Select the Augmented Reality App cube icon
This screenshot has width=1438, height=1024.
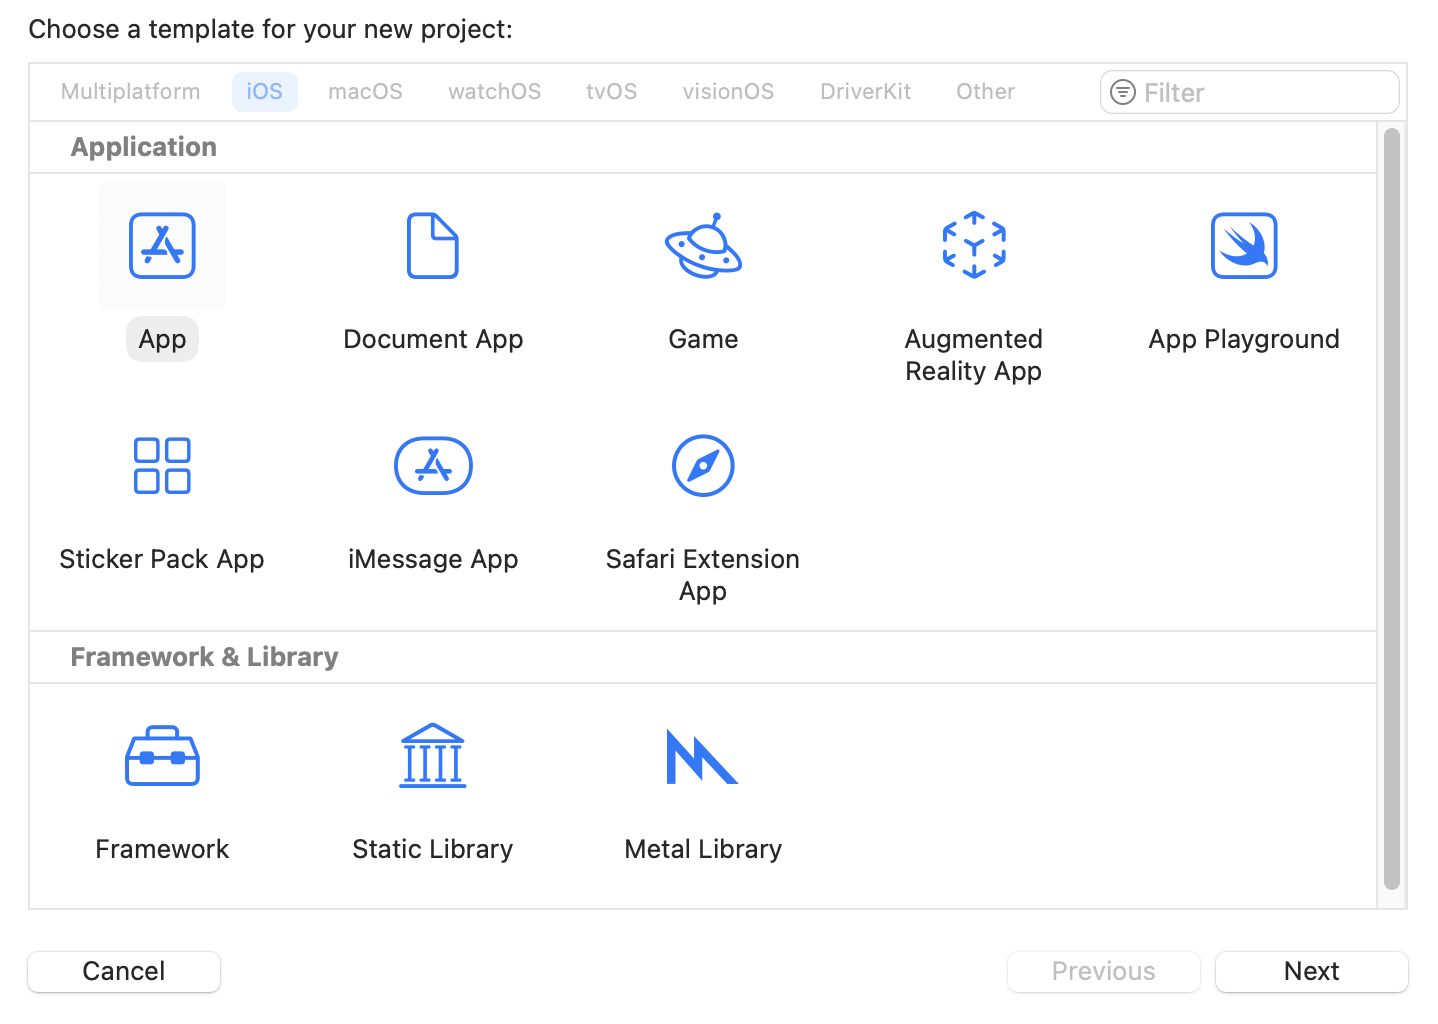974,245
